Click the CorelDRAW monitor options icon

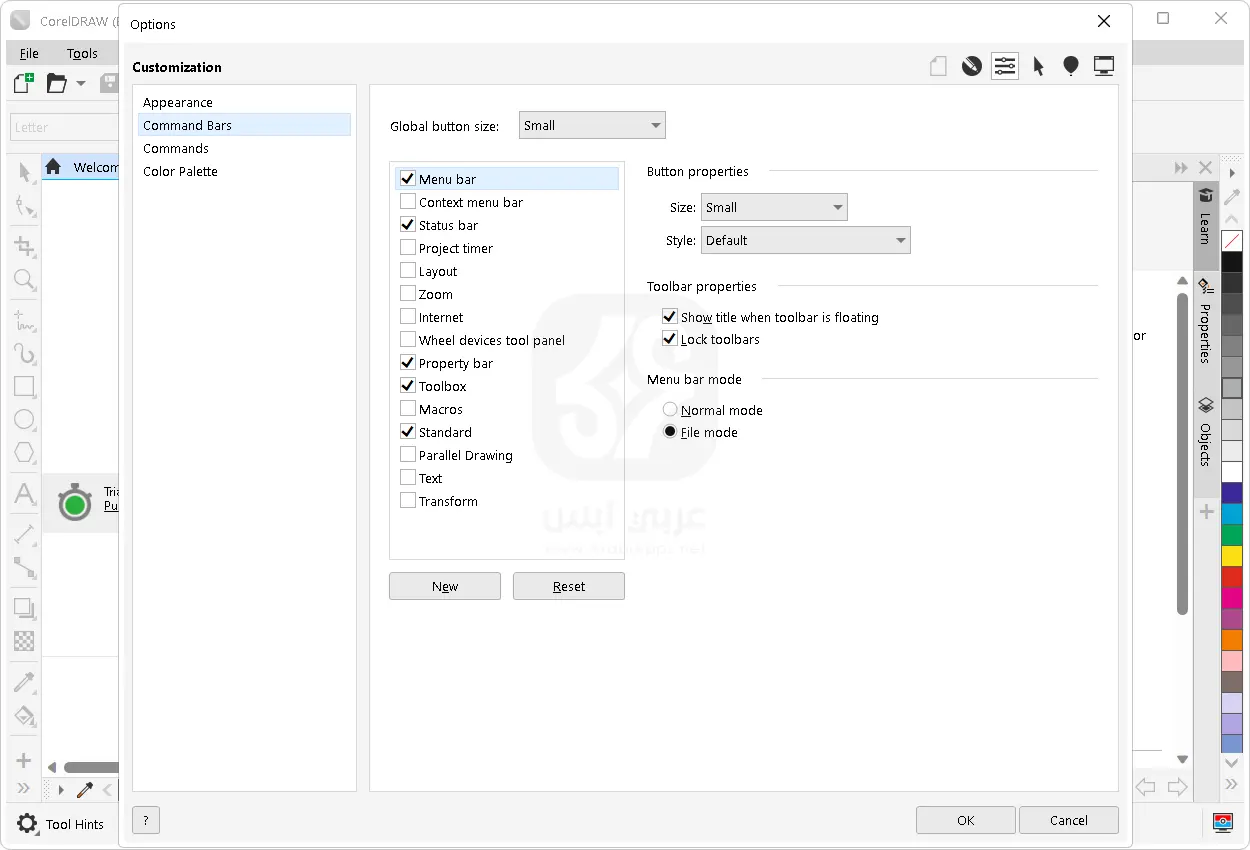[x=1104, y=67]
